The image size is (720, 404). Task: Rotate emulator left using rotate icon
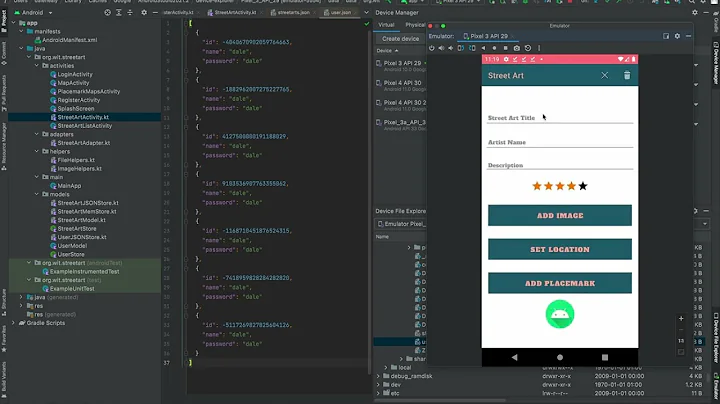click(x=461, y=48)
